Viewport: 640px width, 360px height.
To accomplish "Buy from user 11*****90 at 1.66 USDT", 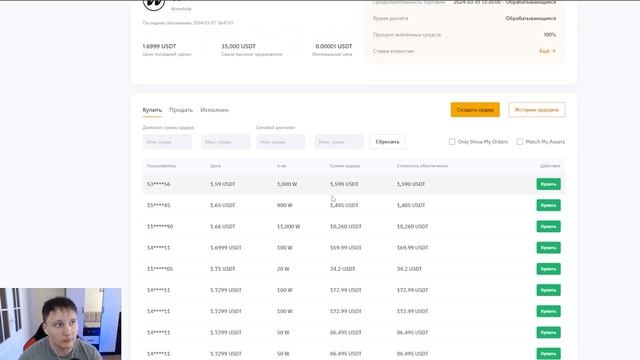I will pos(548,227).
